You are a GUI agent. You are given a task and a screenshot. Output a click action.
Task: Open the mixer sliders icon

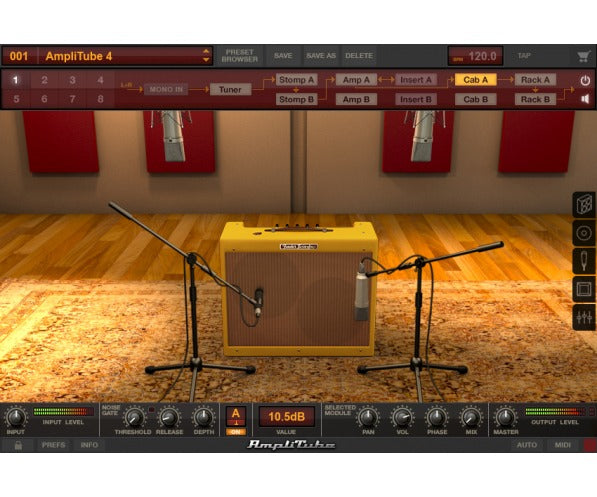pos(584,317)
